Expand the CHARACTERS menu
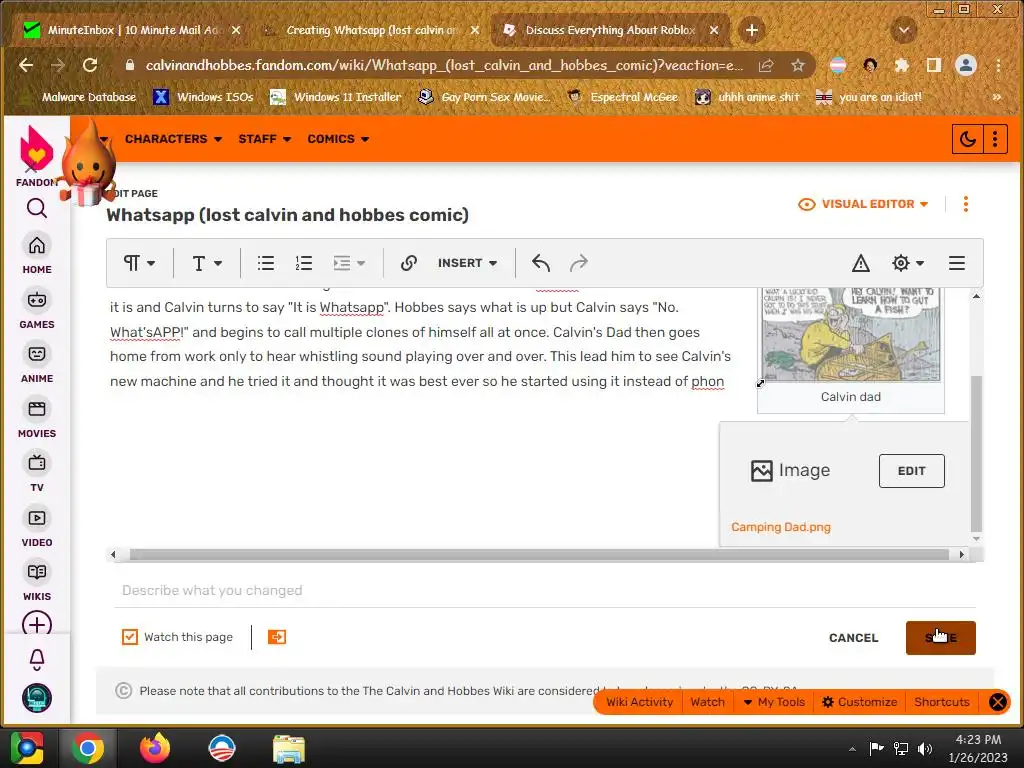This screenshot has width=1024, height=768. coord(173,139)
